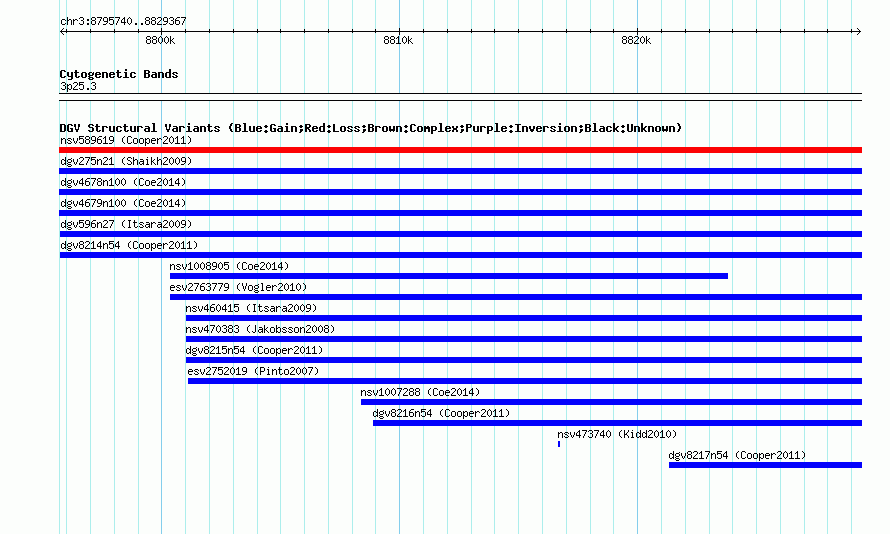Click the 3p25.3 cytogenetic band bar
Viewport: 890px width, 534px height.
click(460, 97)
